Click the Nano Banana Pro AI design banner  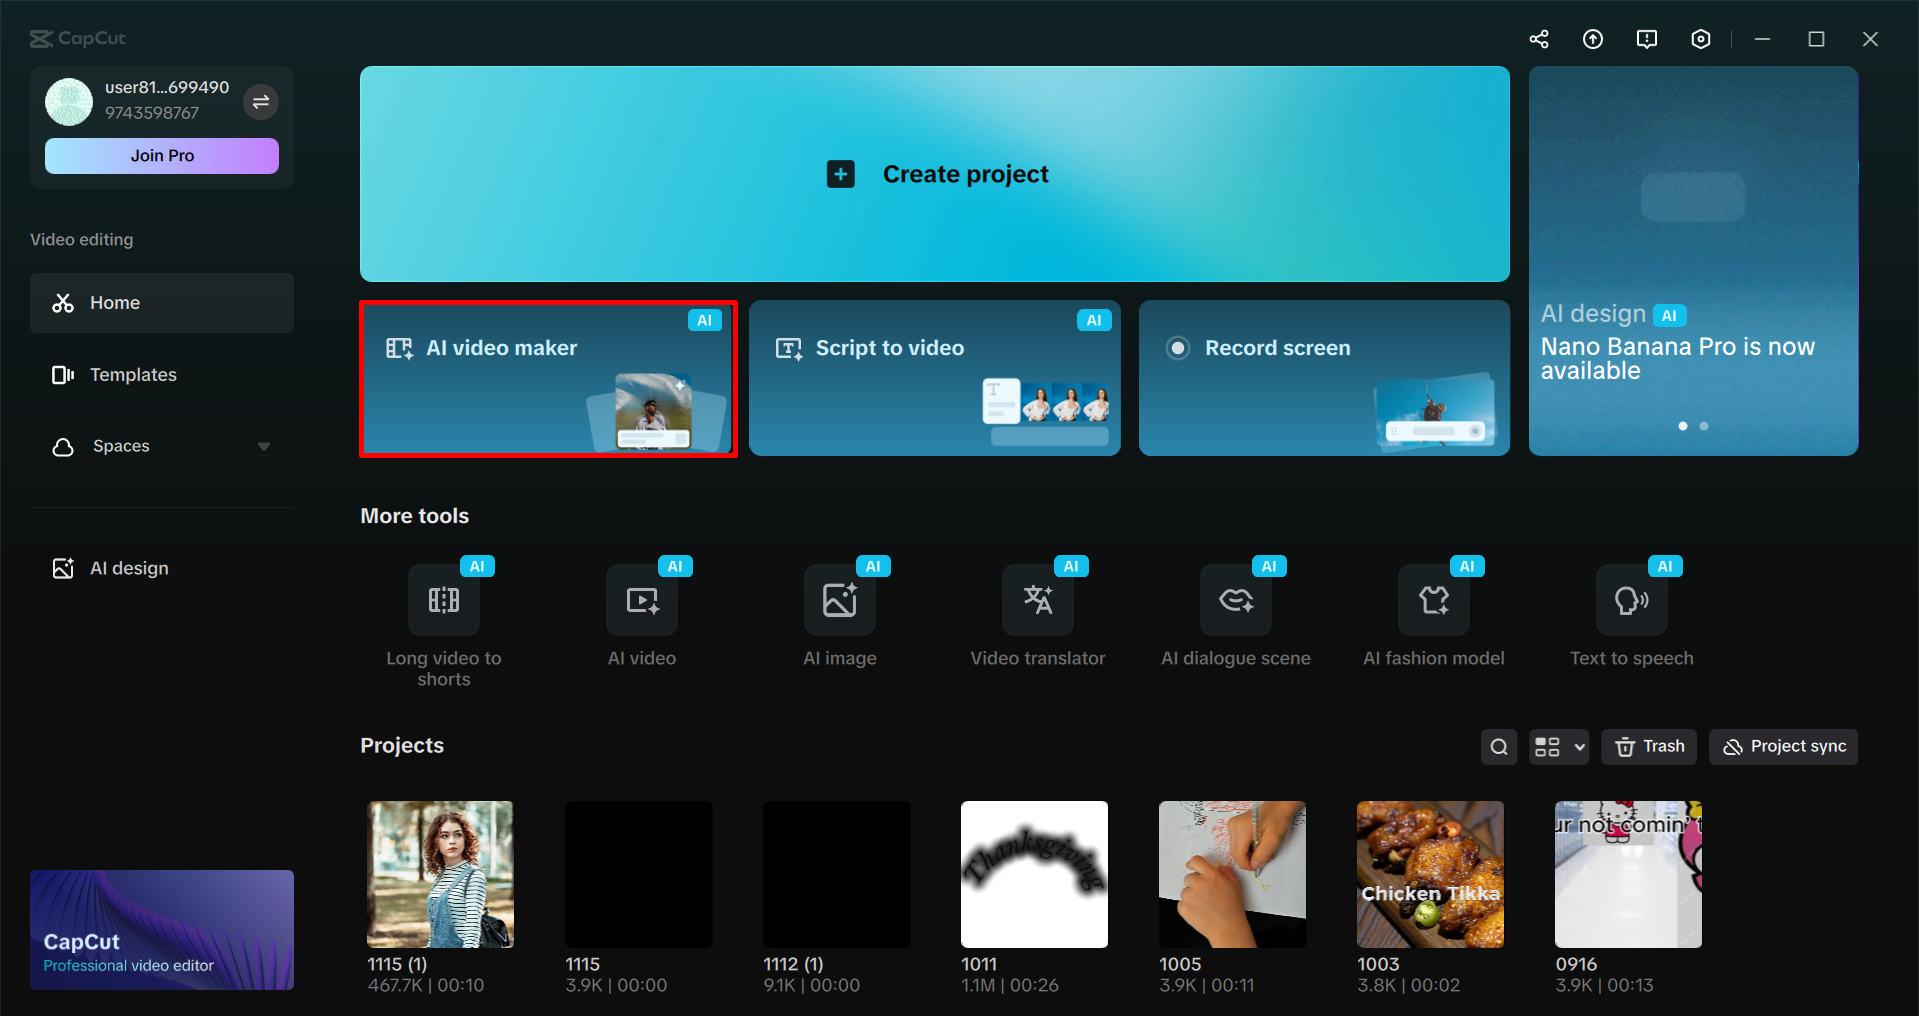[x=1693, y=261]
